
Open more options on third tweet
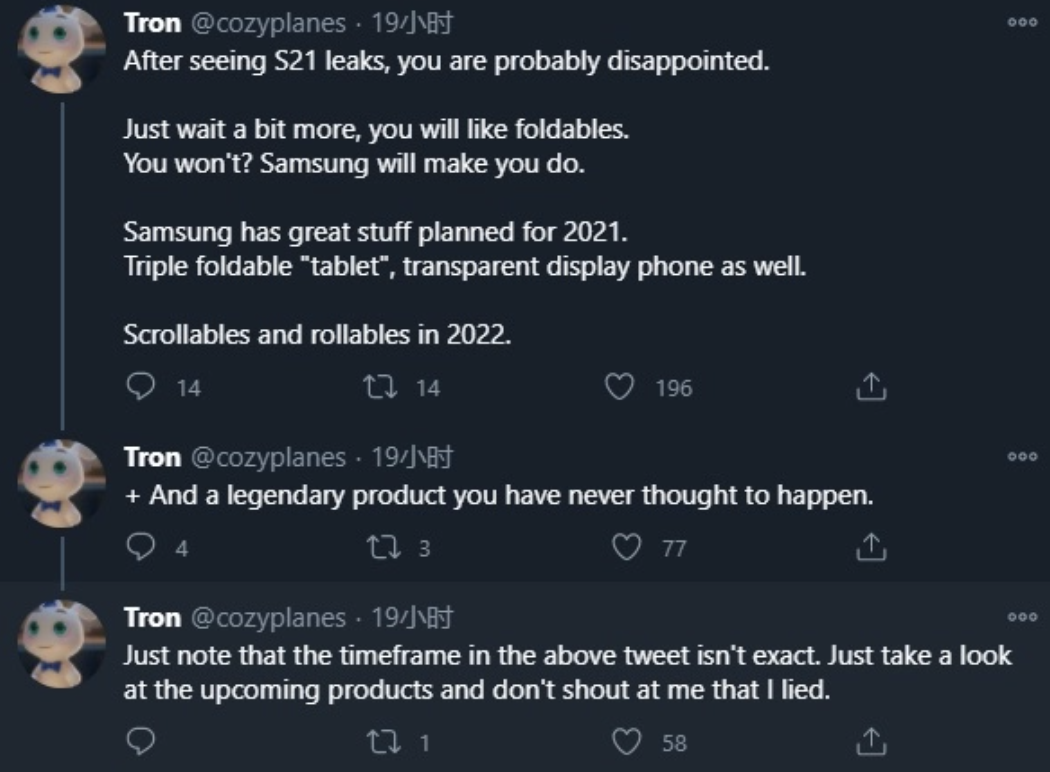1022,617
